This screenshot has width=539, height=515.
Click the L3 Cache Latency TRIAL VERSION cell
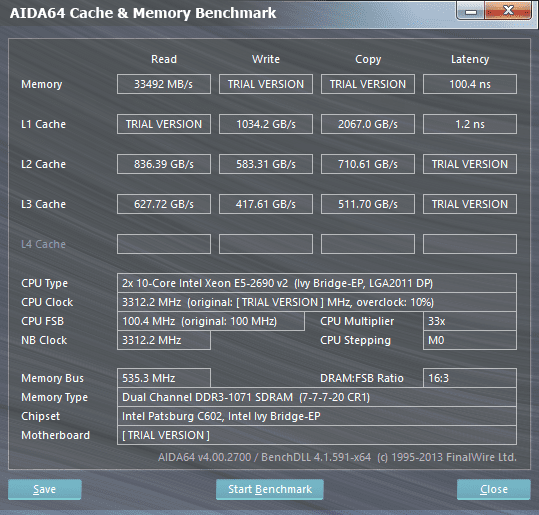click(470, 204)
